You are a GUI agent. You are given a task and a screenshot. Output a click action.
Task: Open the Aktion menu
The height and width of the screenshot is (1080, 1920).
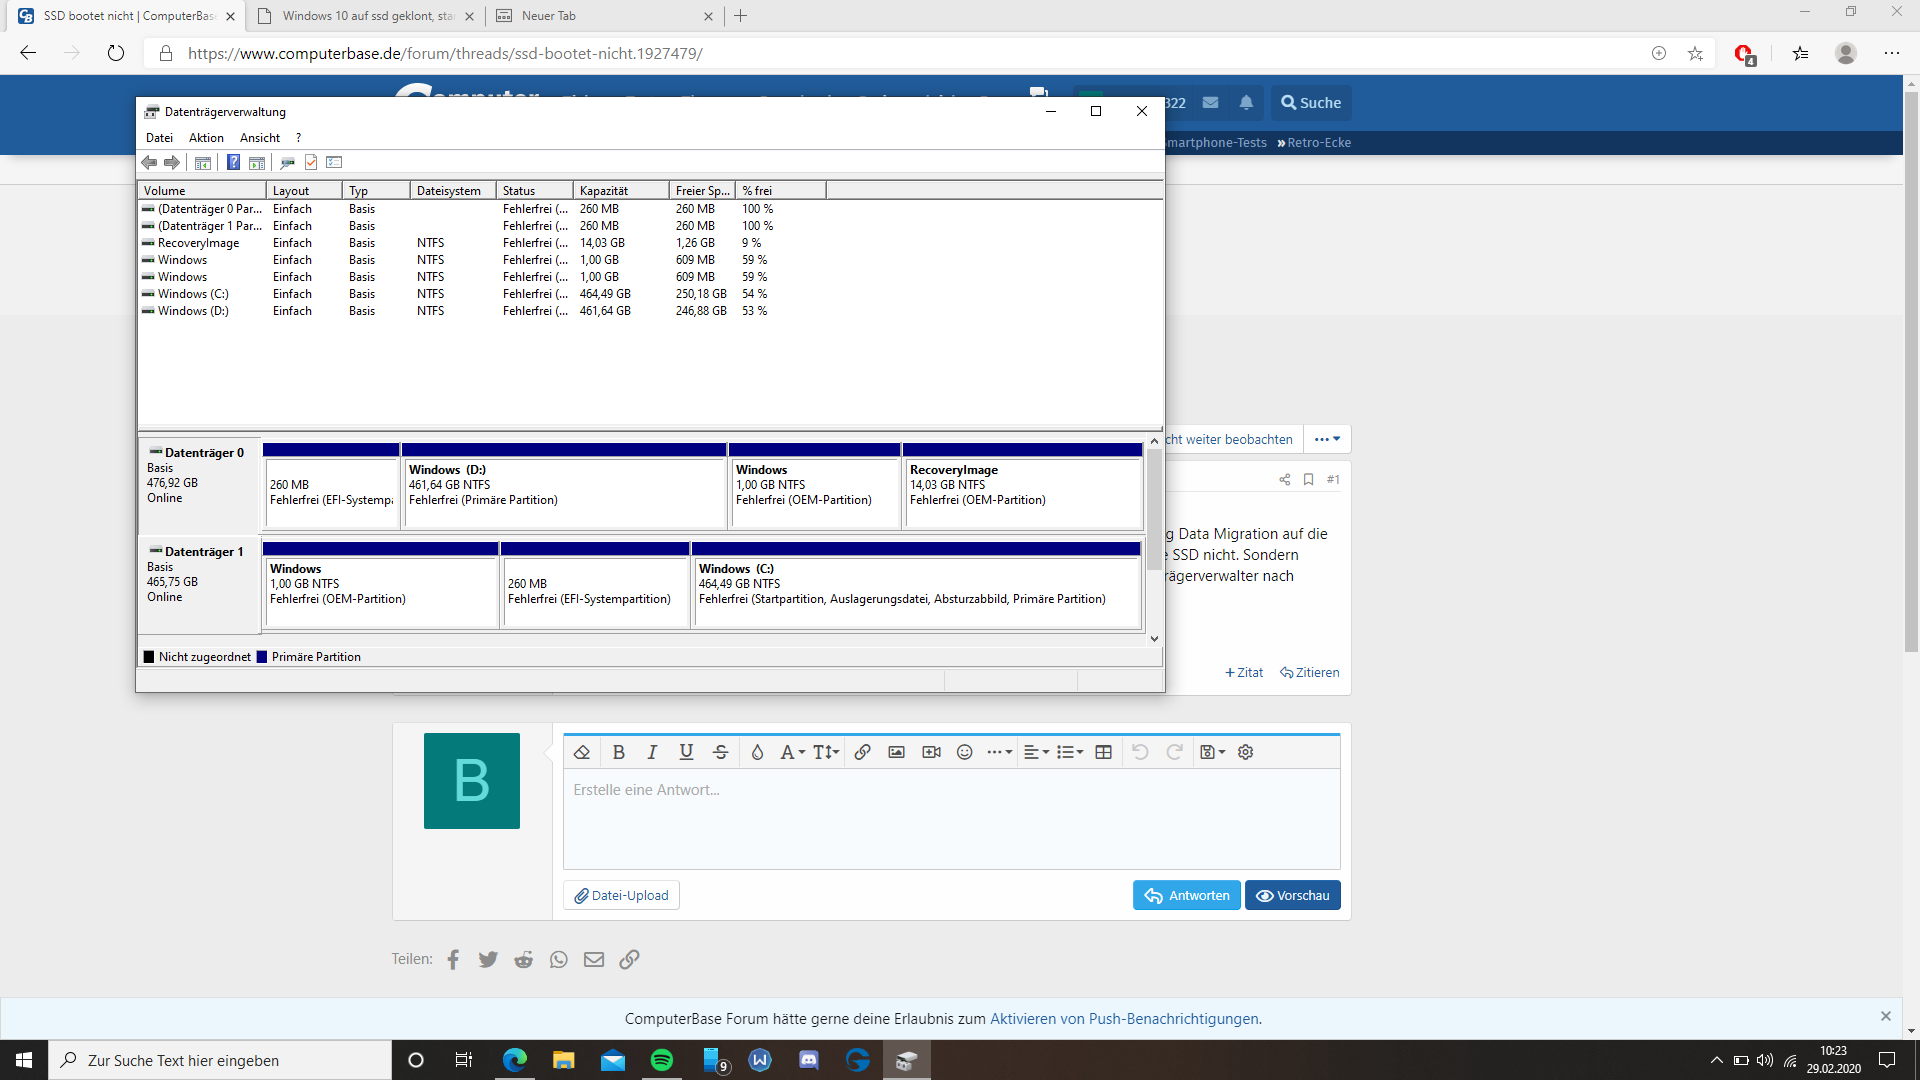206,138
